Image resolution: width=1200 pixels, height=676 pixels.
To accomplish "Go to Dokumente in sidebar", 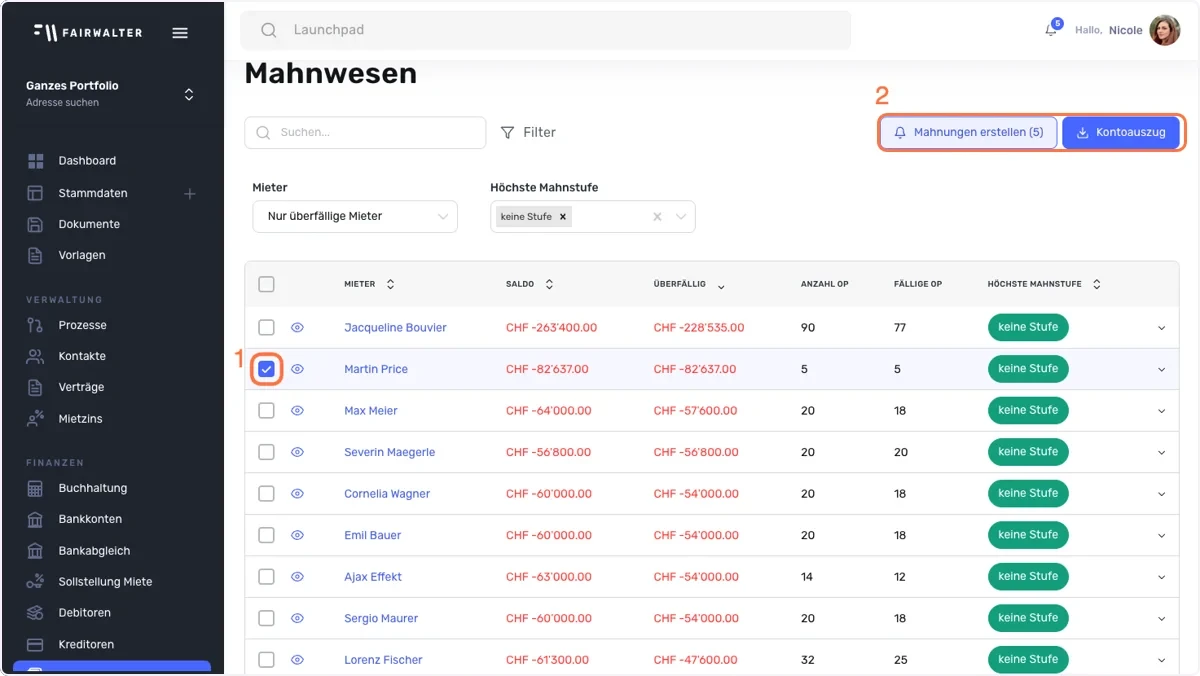I will point(89,224).
